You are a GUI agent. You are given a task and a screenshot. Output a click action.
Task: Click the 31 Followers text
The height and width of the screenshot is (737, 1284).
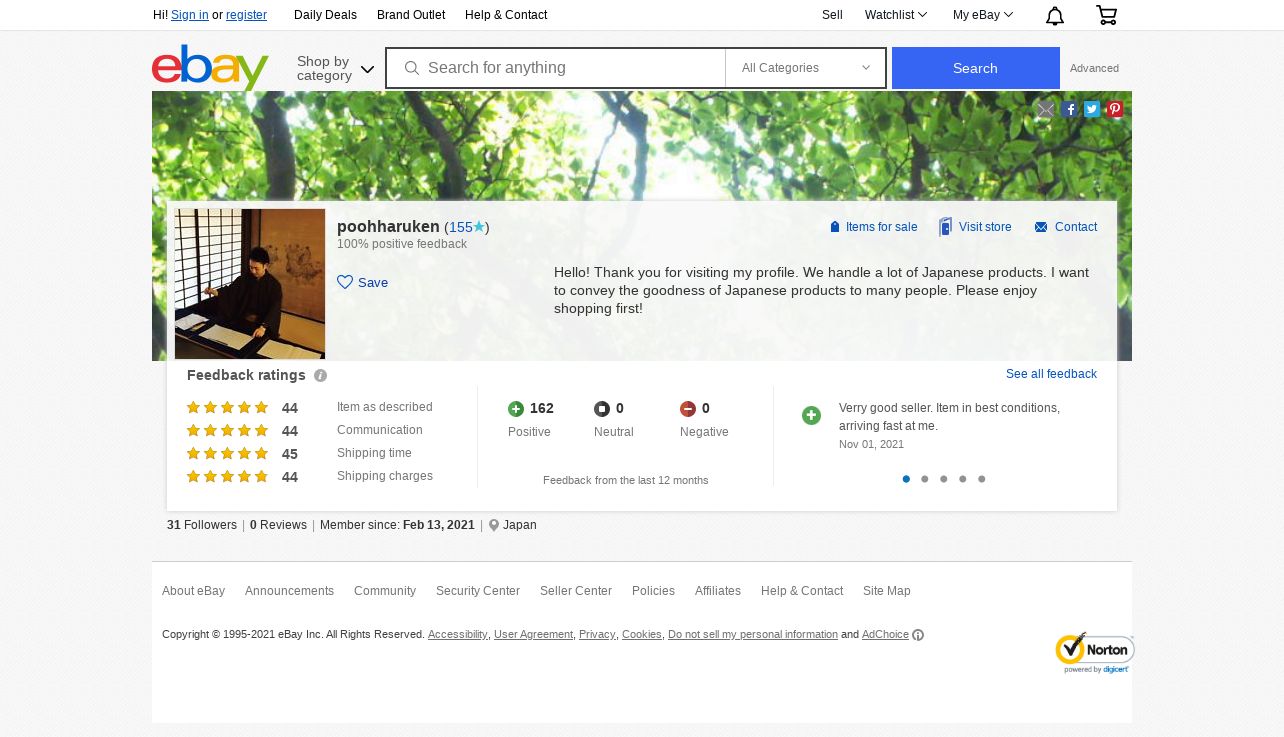click(x=202, y=525)
